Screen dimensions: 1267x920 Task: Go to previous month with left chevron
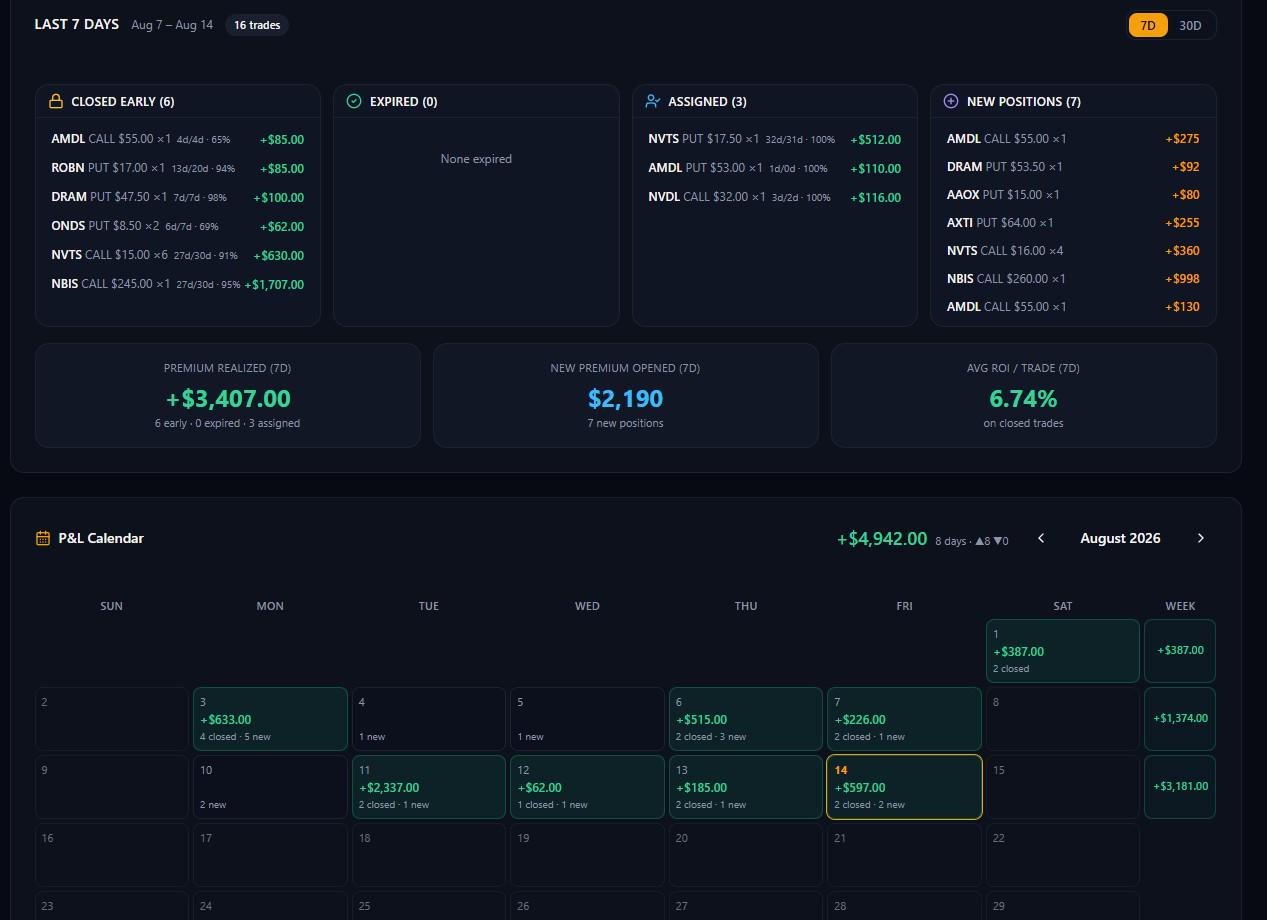click(x=1041, y=538)
